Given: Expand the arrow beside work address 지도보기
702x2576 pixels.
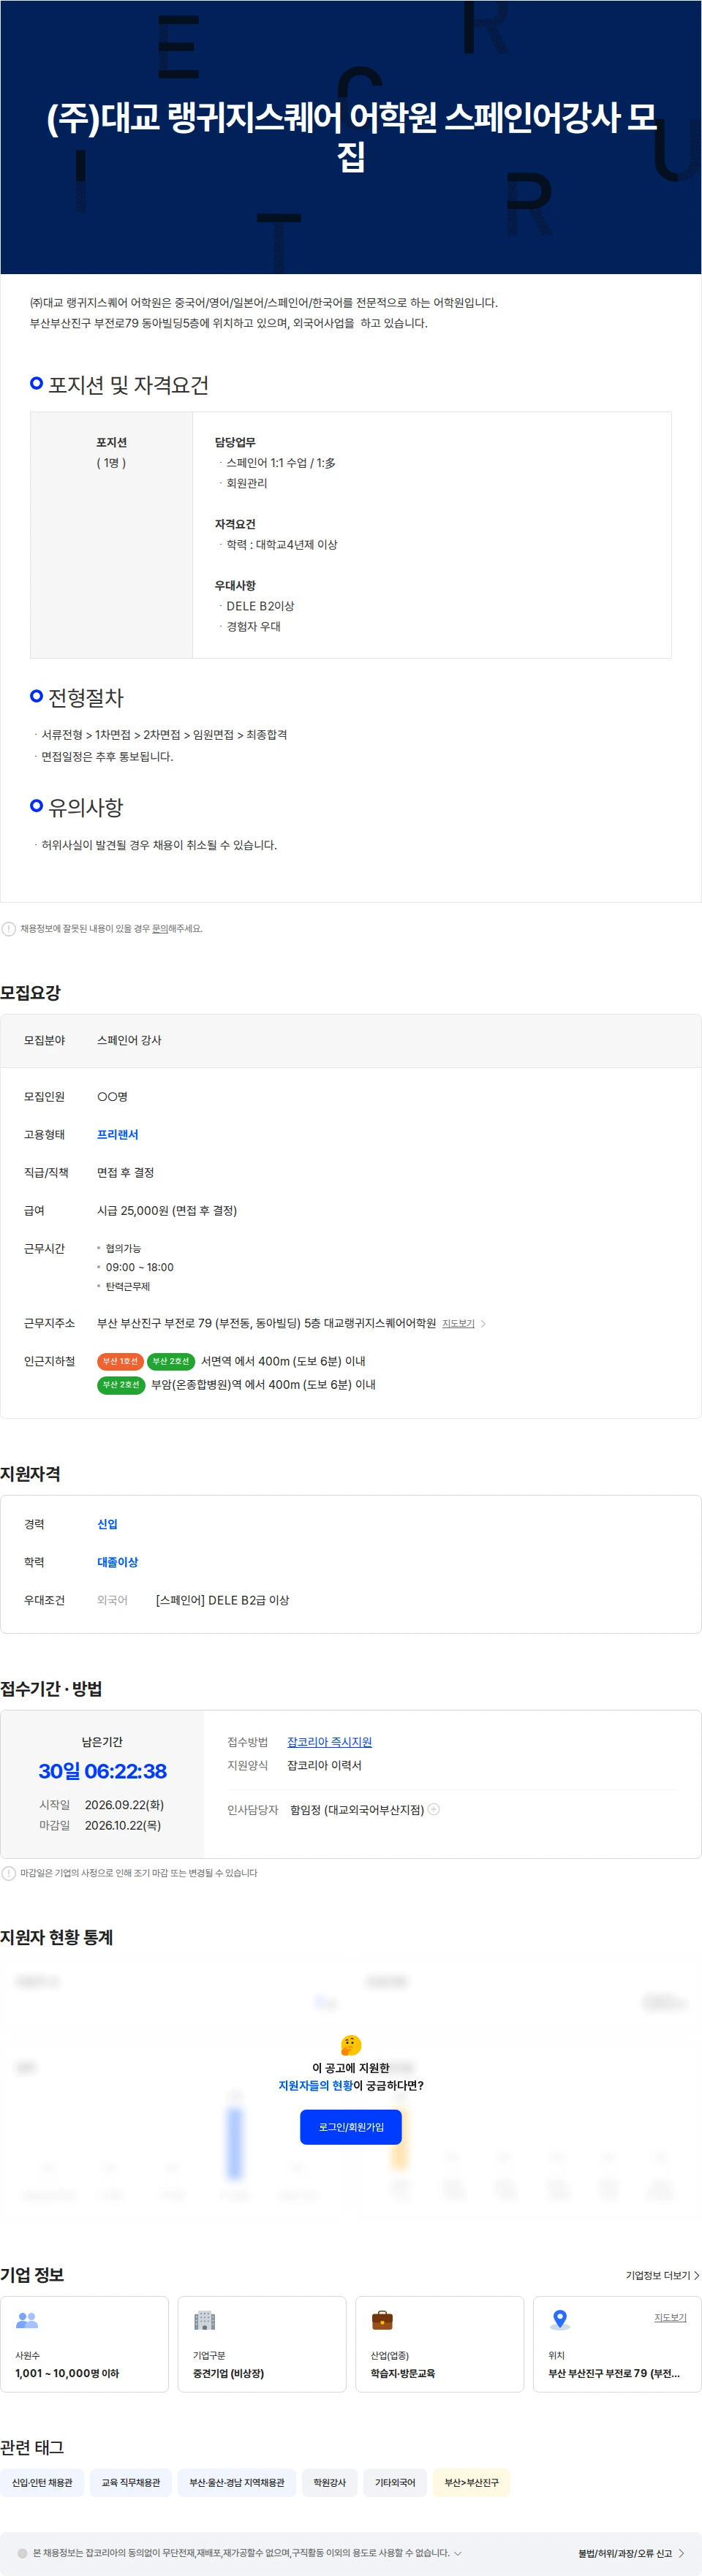Looking at the screenshot, I should [484, 1323].
